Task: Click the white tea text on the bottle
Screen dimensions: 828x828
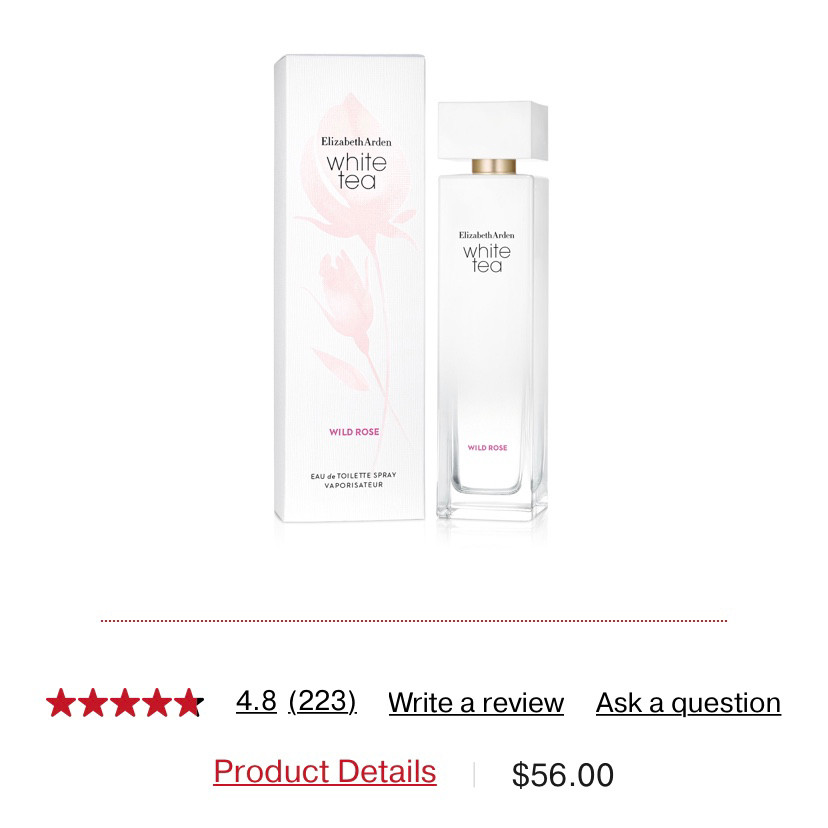Action: click(x=487, y=258)
